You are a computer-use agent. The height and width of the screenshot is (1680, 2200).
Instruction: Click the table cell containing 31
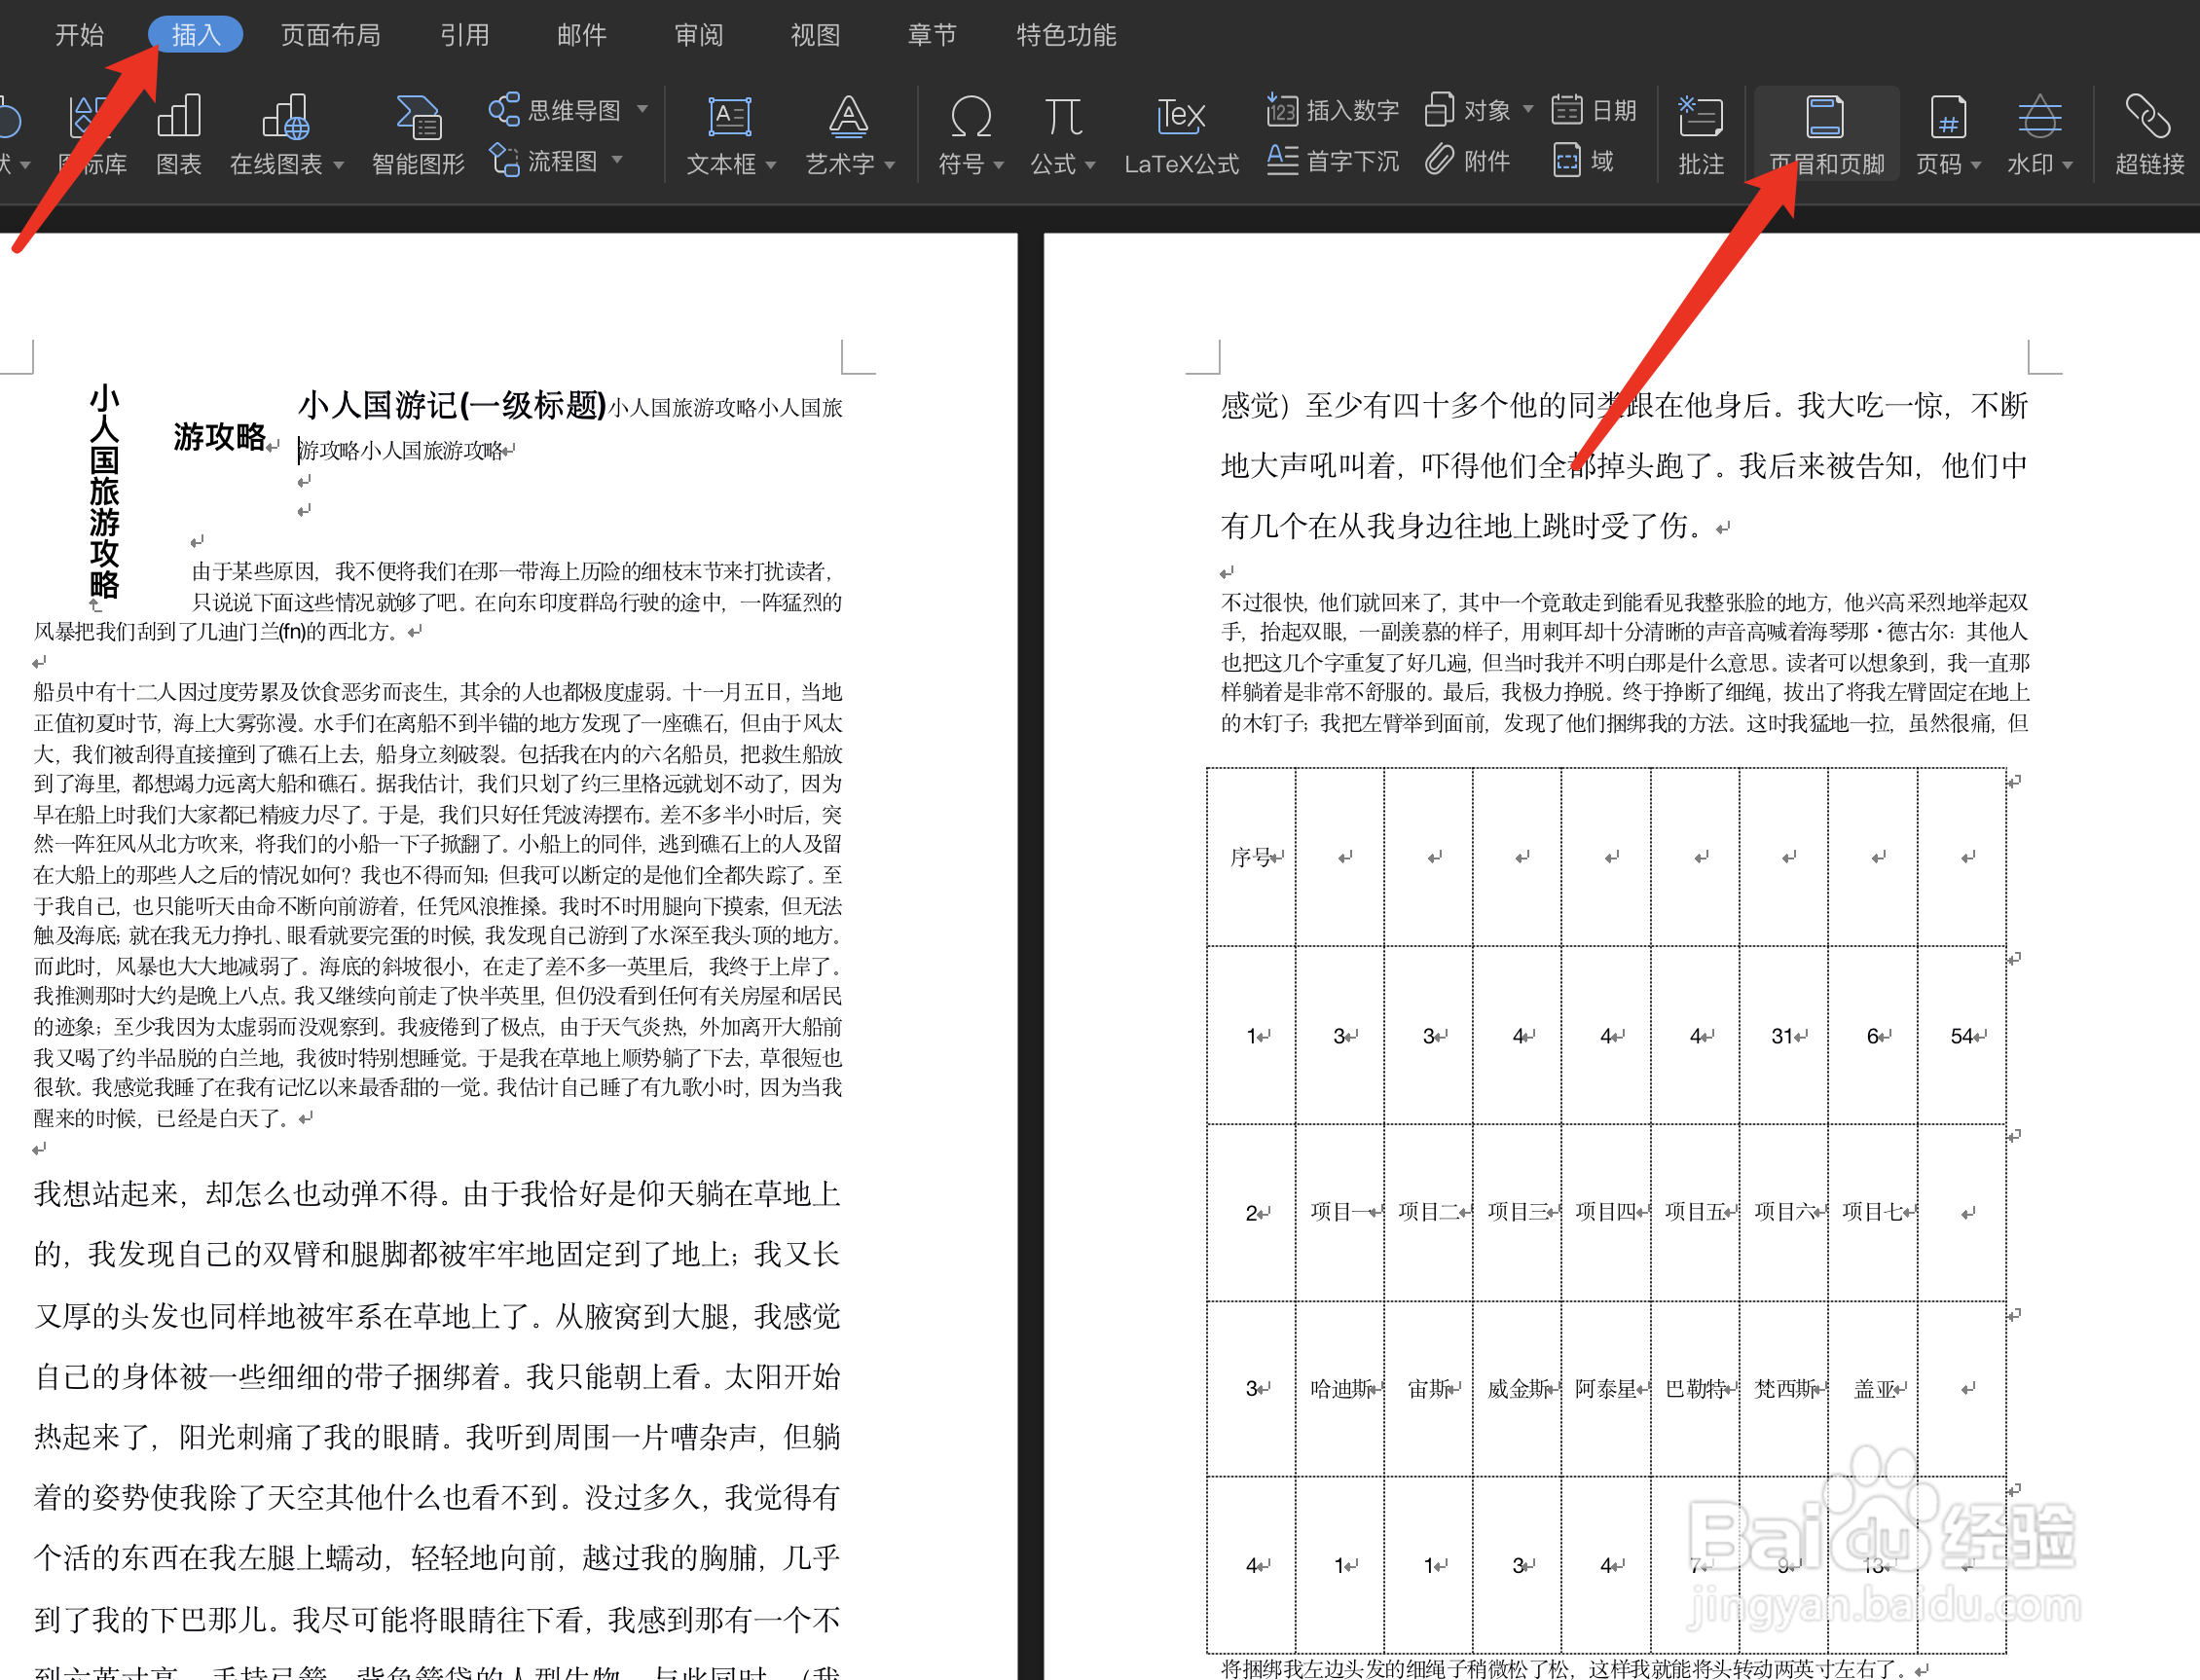[x=1783, y=1036]
